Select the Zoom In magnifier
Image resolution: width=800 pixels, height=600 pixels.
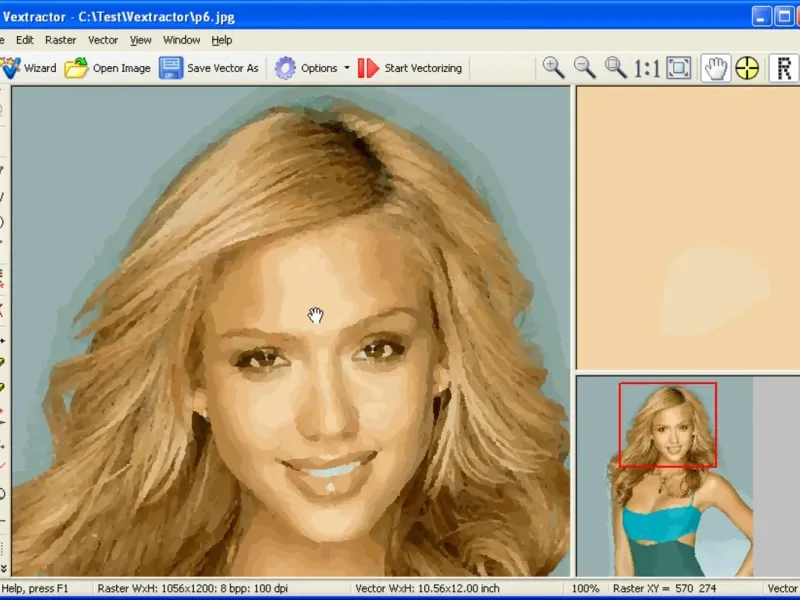click(554, 68)
